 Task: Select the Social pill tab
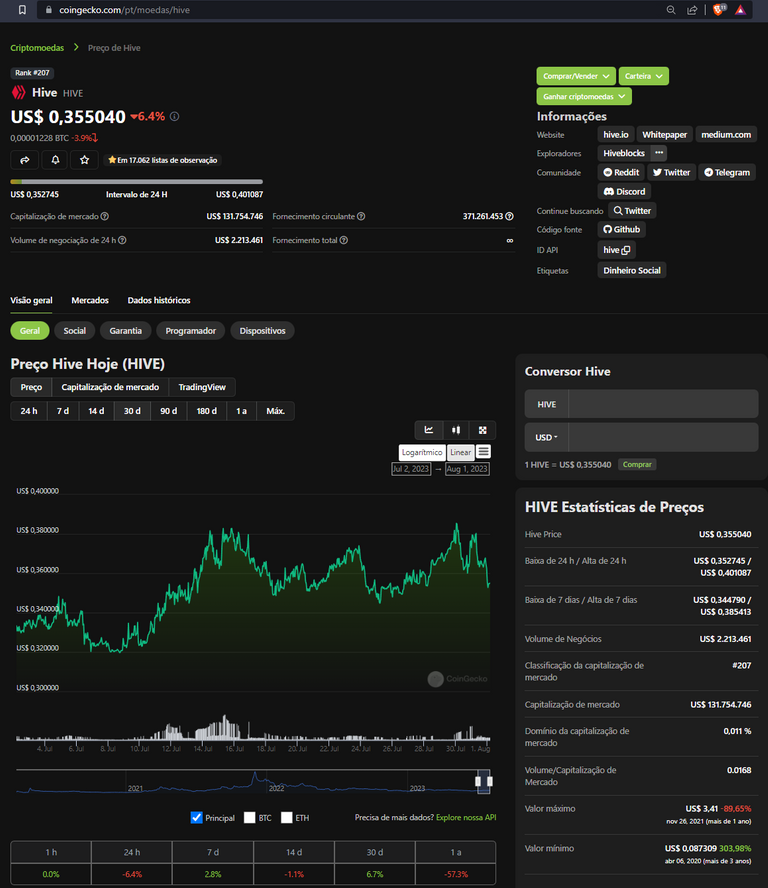(74, 331)
